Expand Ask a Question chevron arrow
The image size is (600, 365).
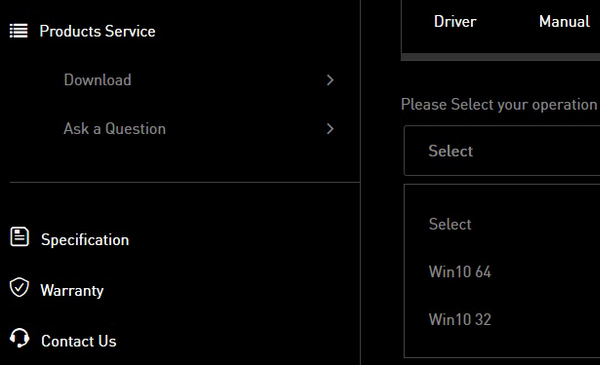click(x=330, y=129)
